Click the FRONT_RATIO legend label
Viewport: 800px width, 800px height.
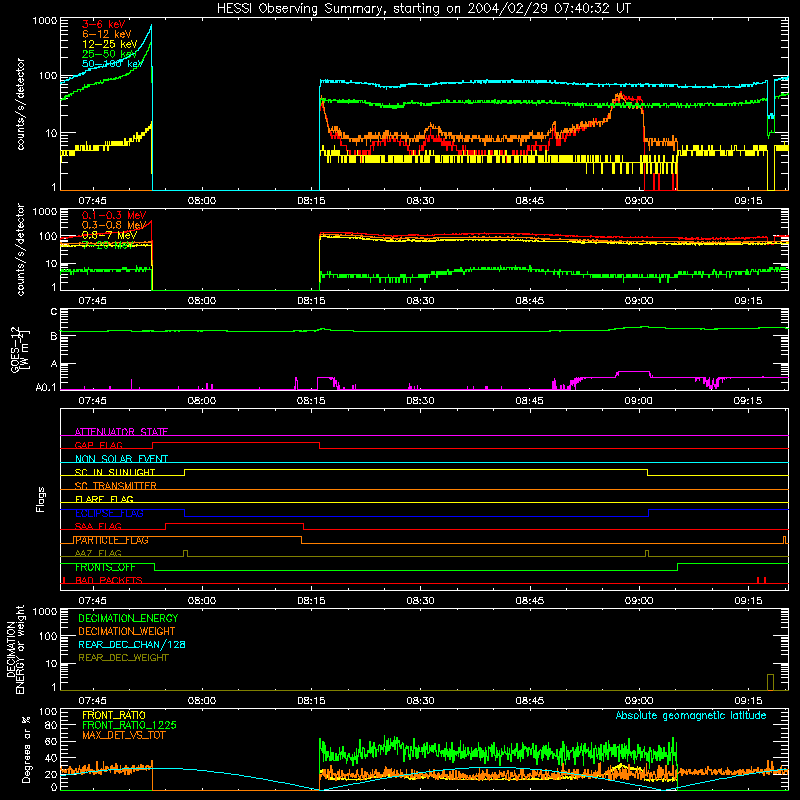pos(114,715)
